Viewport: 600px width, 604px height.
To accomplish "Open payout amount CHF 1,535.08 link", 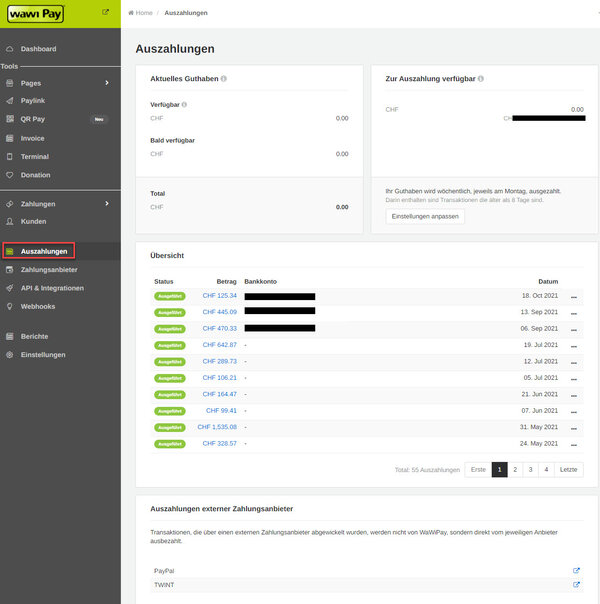I will point(217,427).
